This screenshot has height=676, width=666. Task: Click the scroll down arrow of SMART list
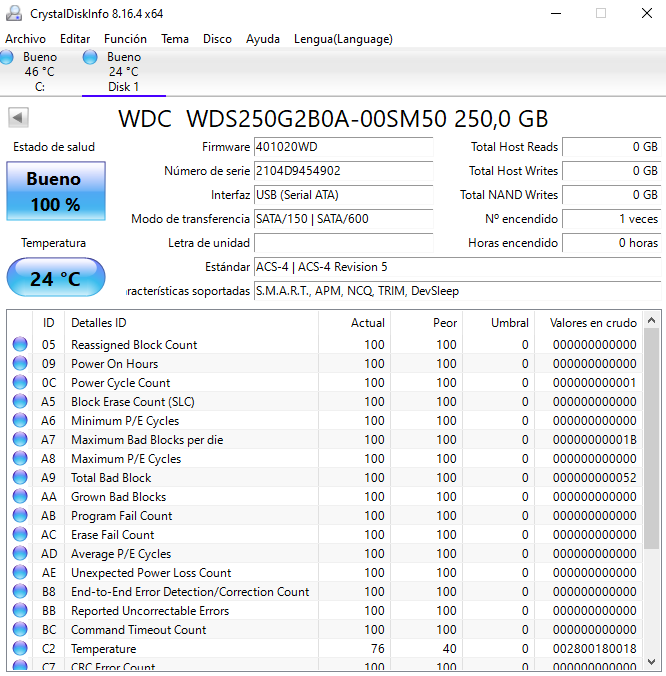[651, 662]
